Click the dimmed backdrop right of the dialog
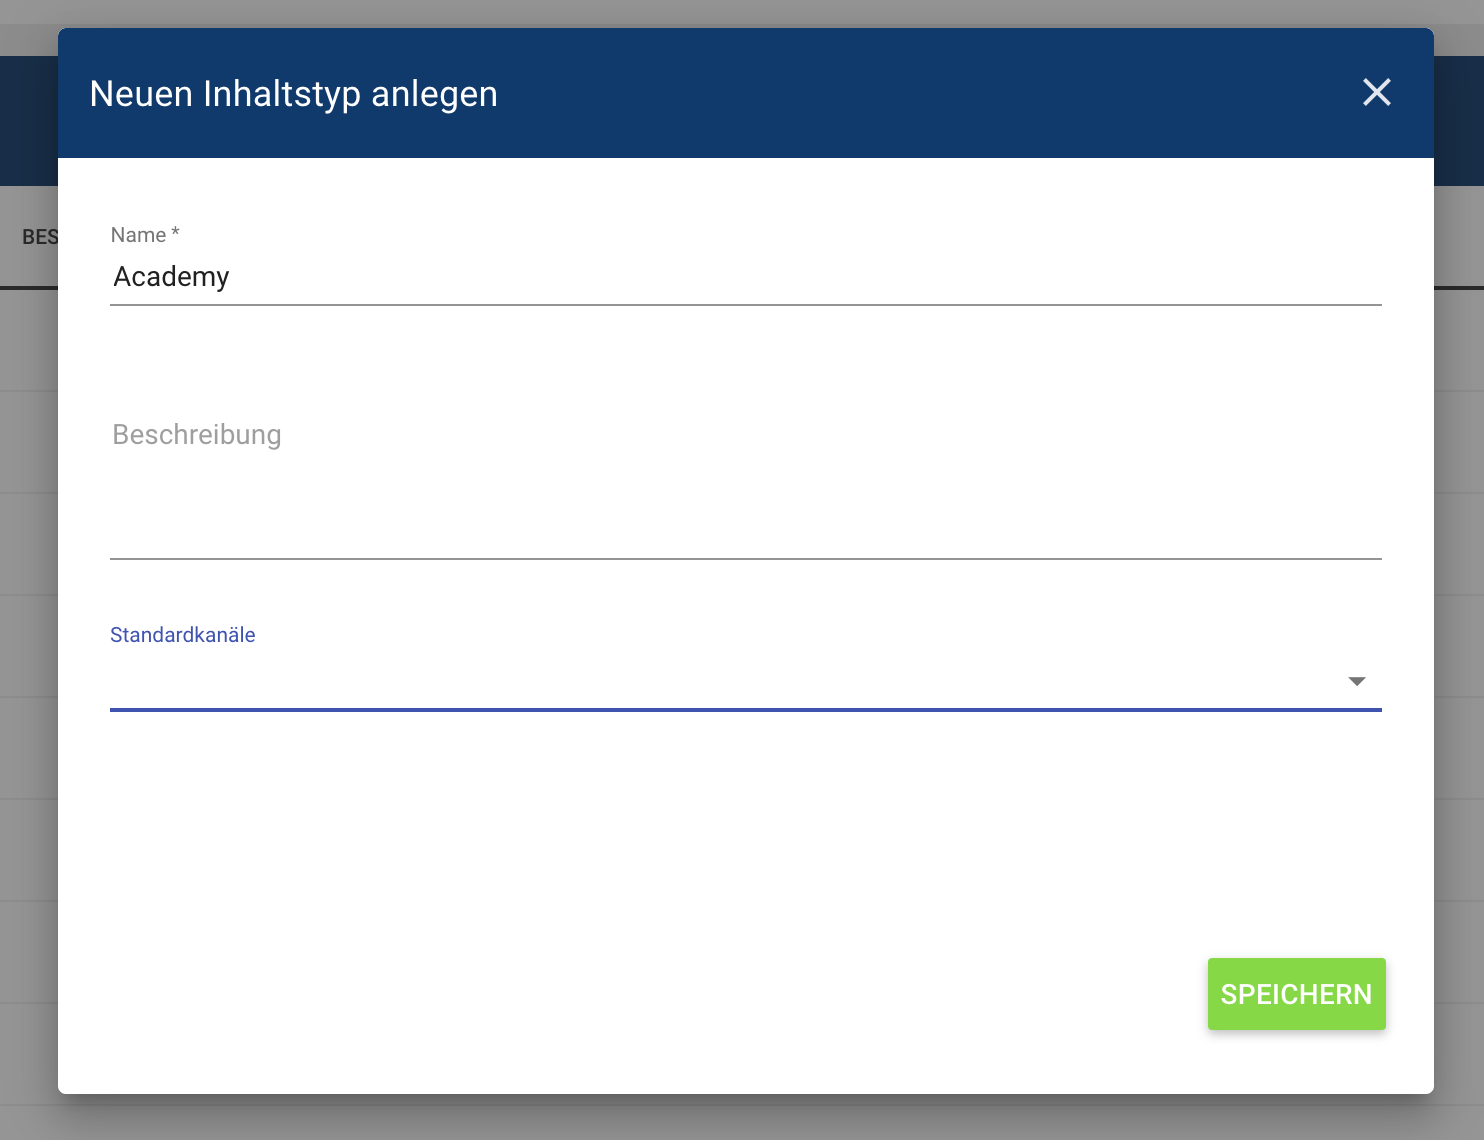This screenshot has width=1484, height=1140. pyautogui.click(x=1459, y=600)
